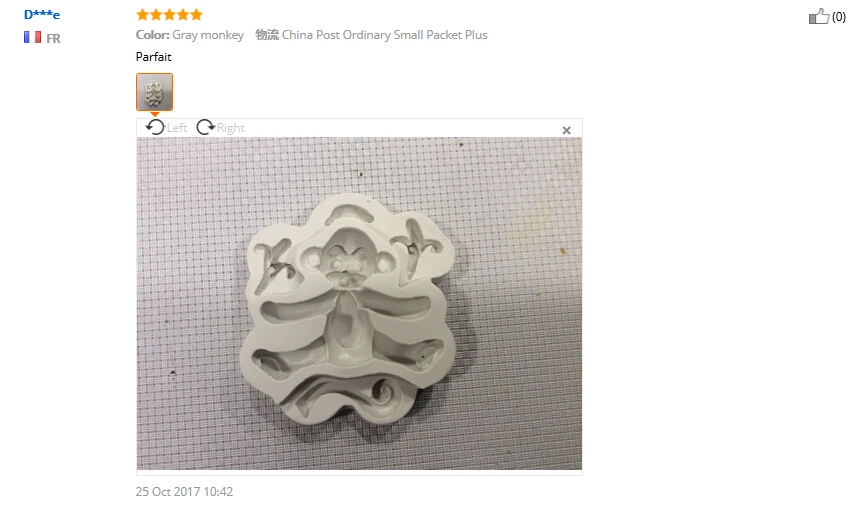860x506 pixels.
Task: Click the FR country code label
Action: point(53,38)
